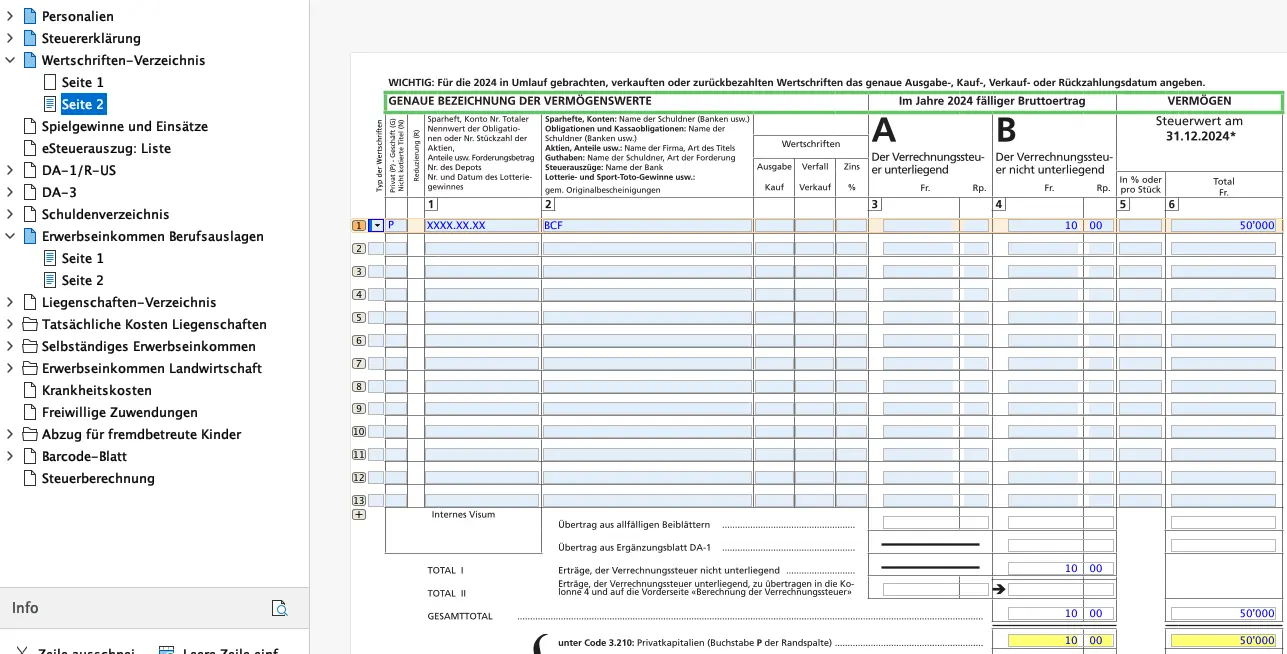Click the row 1 number button
This screenshot has height=654, width=1287.
[359, 226]
